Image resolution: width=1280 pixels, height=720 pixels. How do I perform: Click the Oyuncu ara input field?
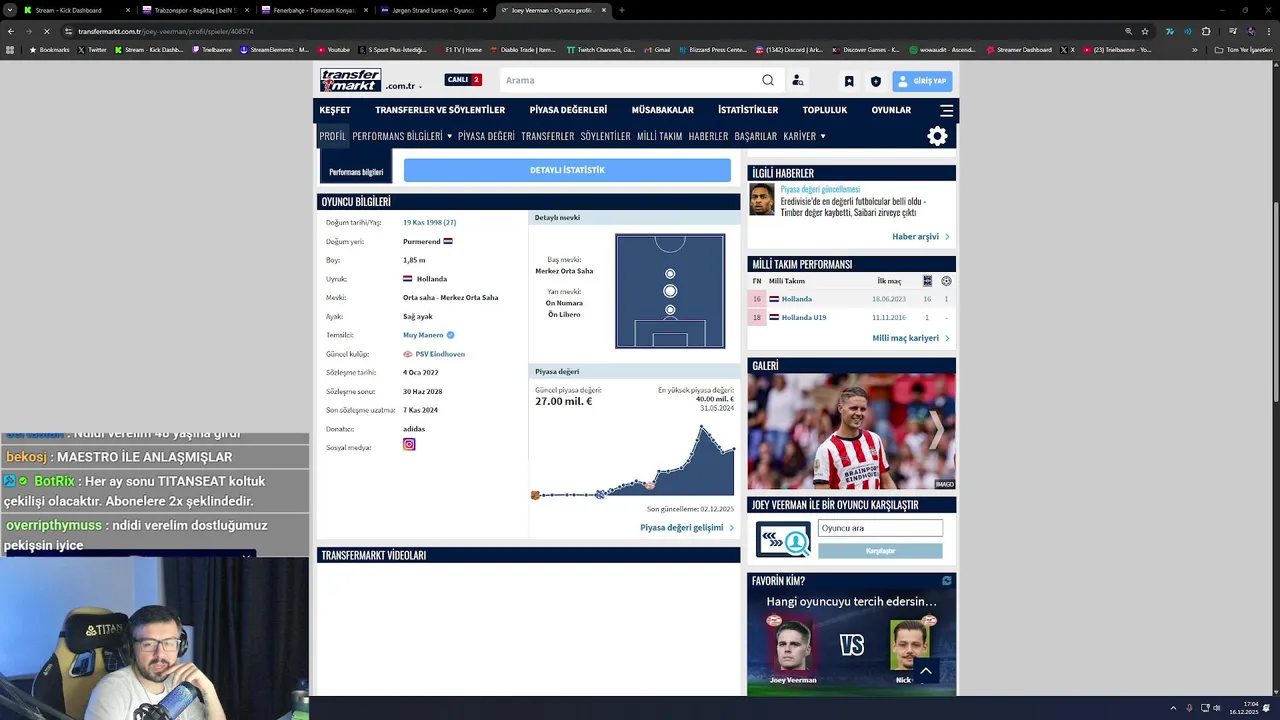click(880, 528)
